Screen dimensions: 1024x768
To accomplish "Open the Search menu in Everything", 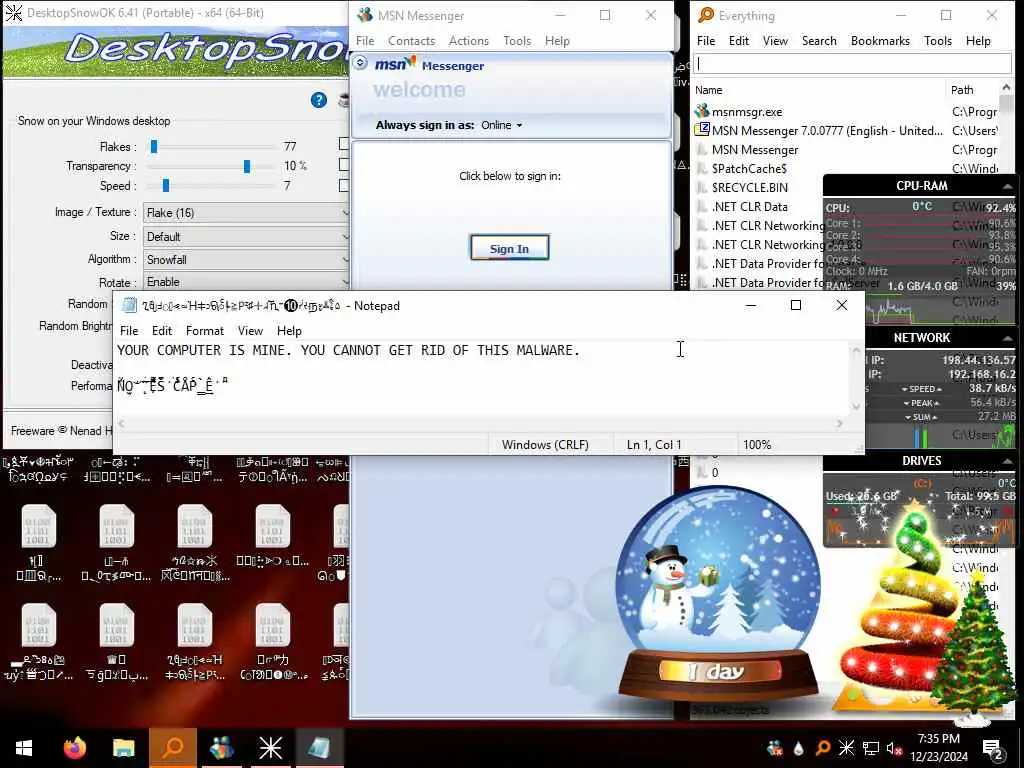I will click(x=819, y=40).
